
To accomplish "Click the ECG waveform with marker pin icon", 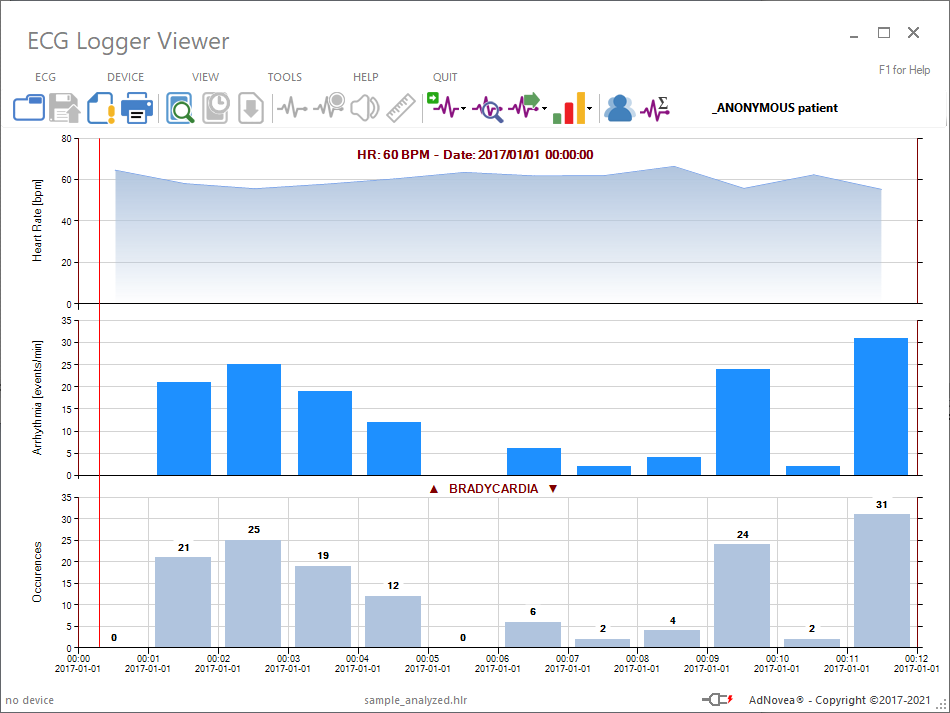I will [x=329, y=106].
